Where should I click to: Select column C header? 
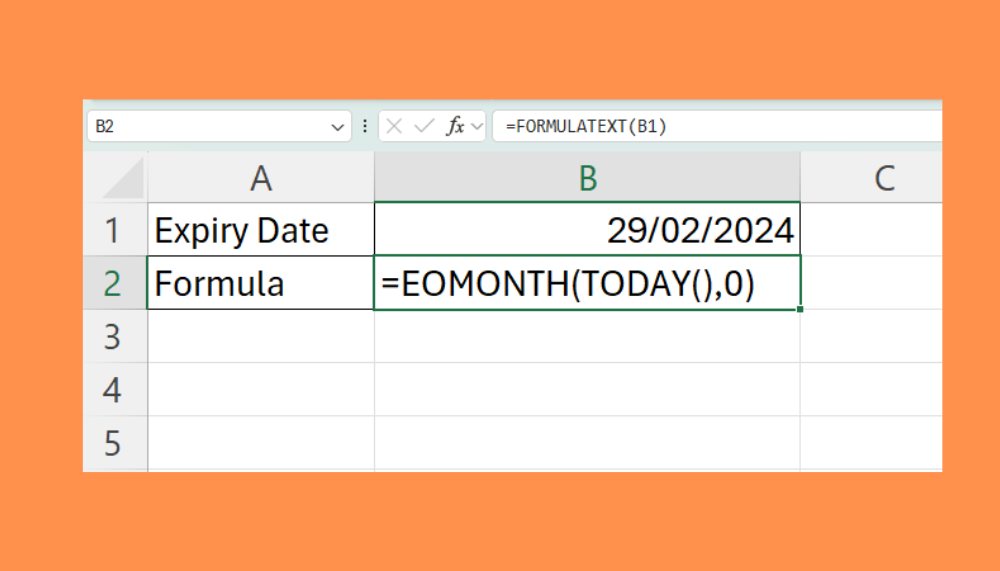[x=883, y=179]
